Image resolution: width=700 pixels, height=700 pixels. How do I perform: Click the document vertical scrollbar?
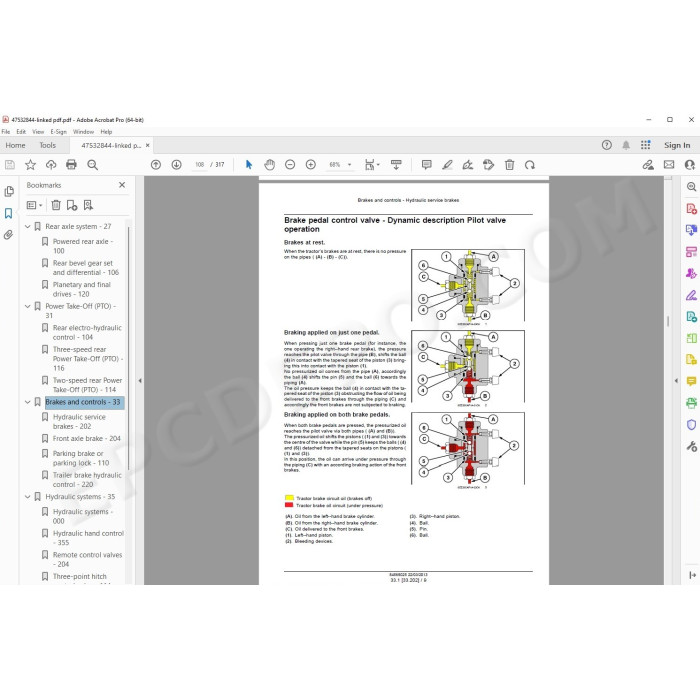tap(668, 321)
